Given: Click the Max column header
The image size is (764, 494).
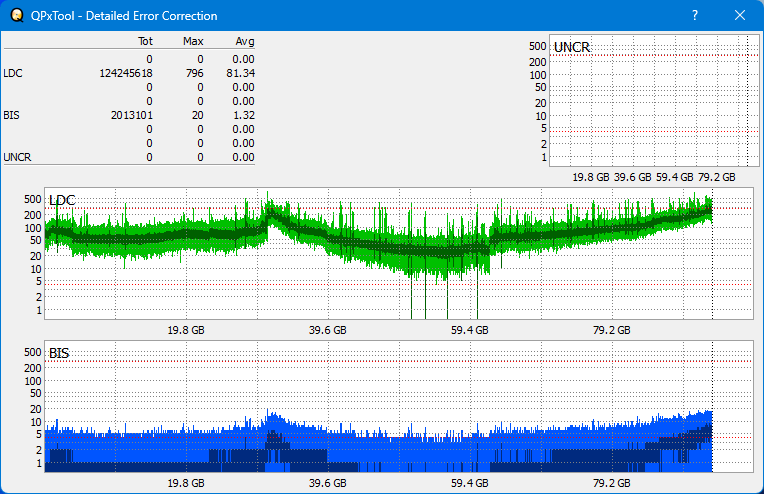Looking at the screenshot, I should click(193, 41).
